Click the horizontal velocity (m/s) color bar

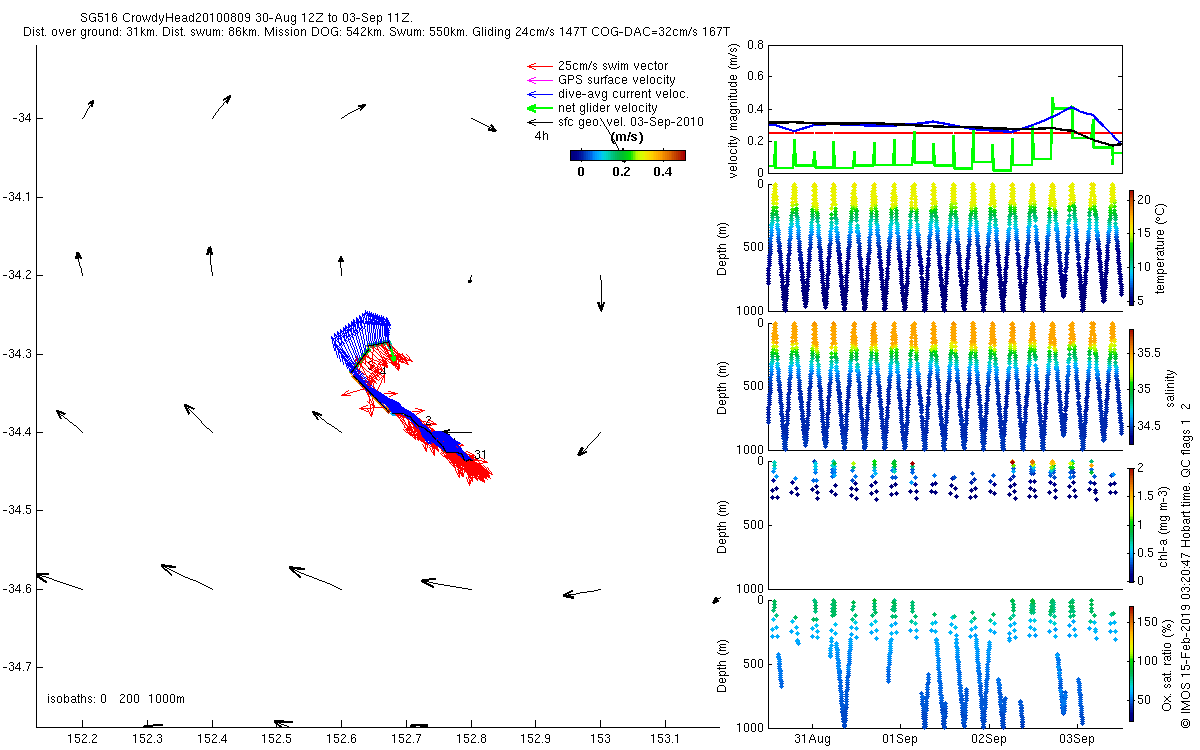click(628, 155)
